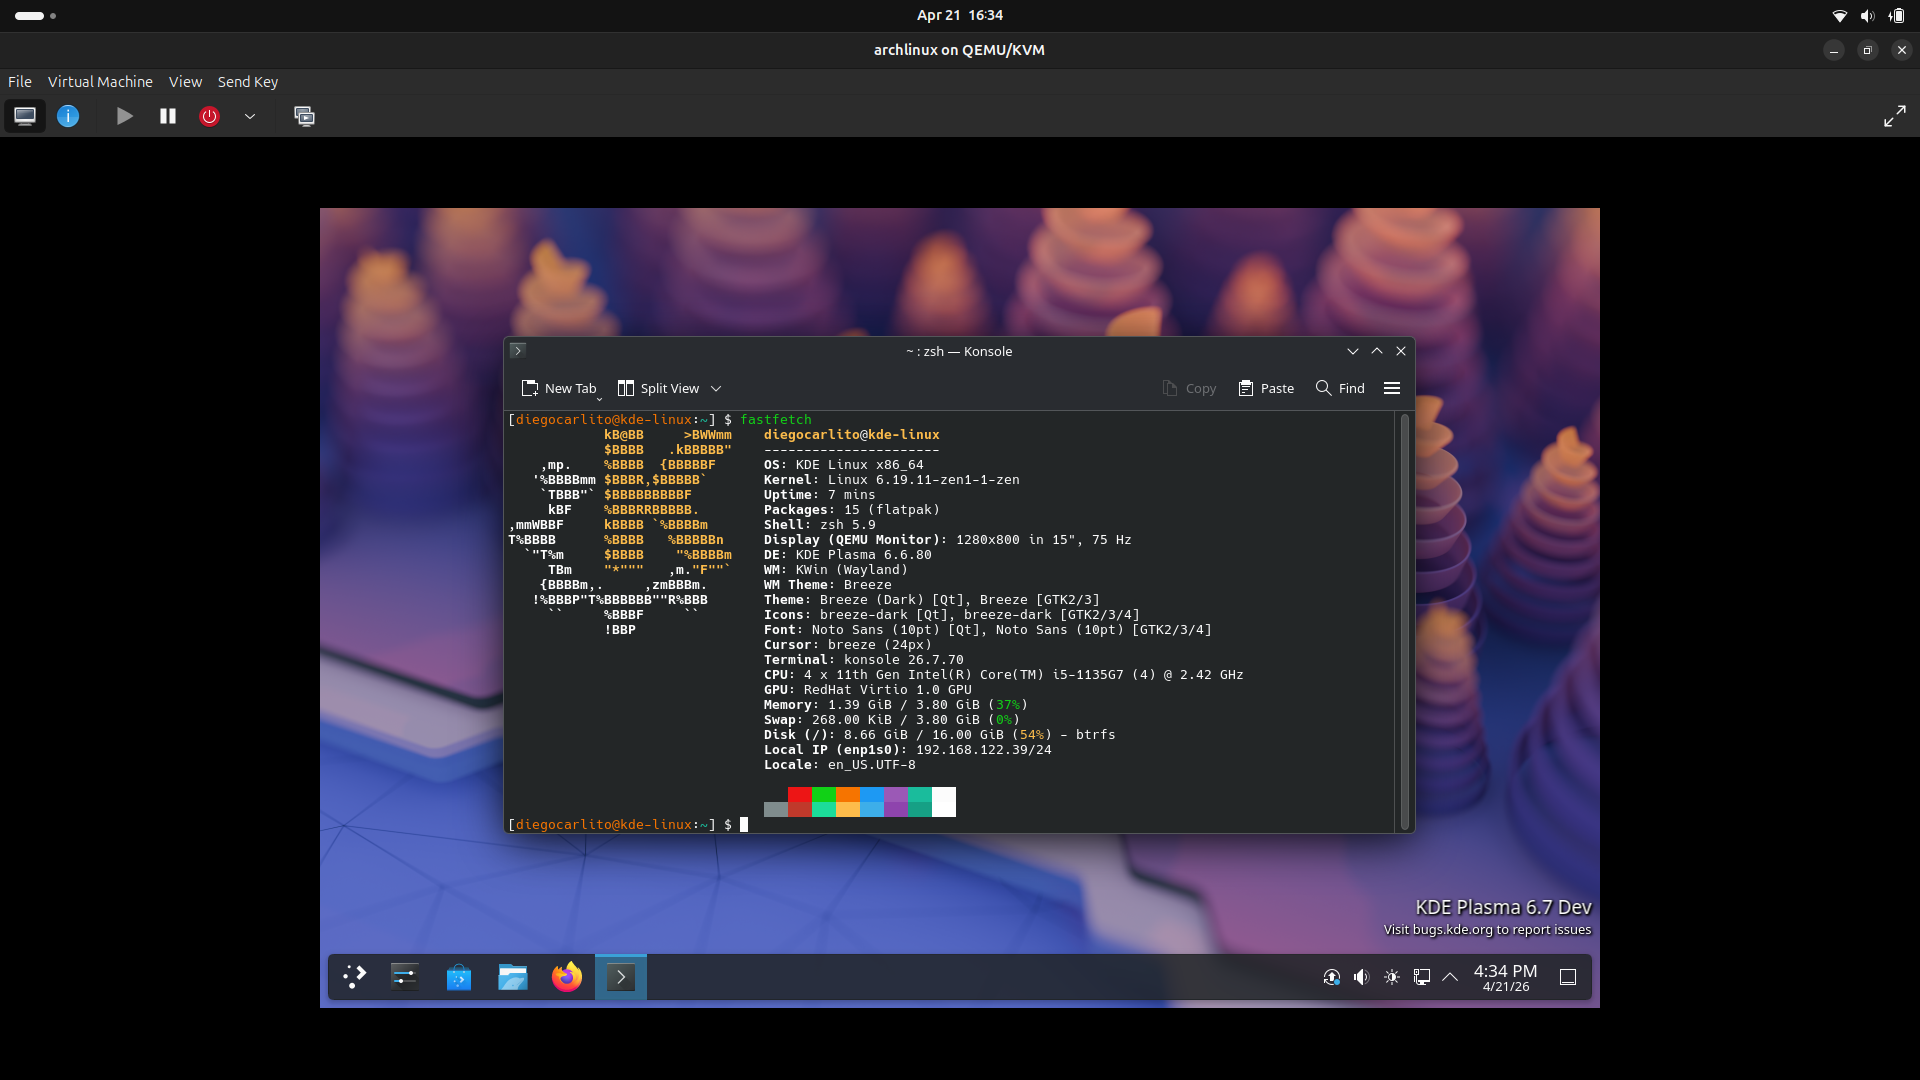Click the Find button in Konsole

point(1340,388)
